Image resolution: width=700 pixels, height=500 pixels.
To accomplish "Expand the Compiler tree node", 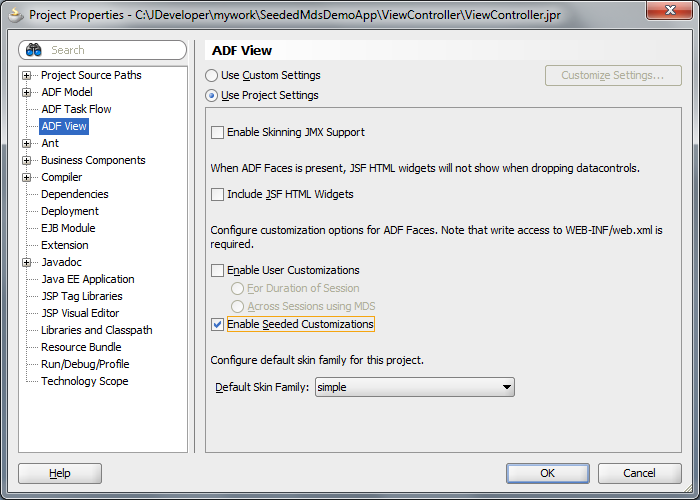I will point(26,177).
